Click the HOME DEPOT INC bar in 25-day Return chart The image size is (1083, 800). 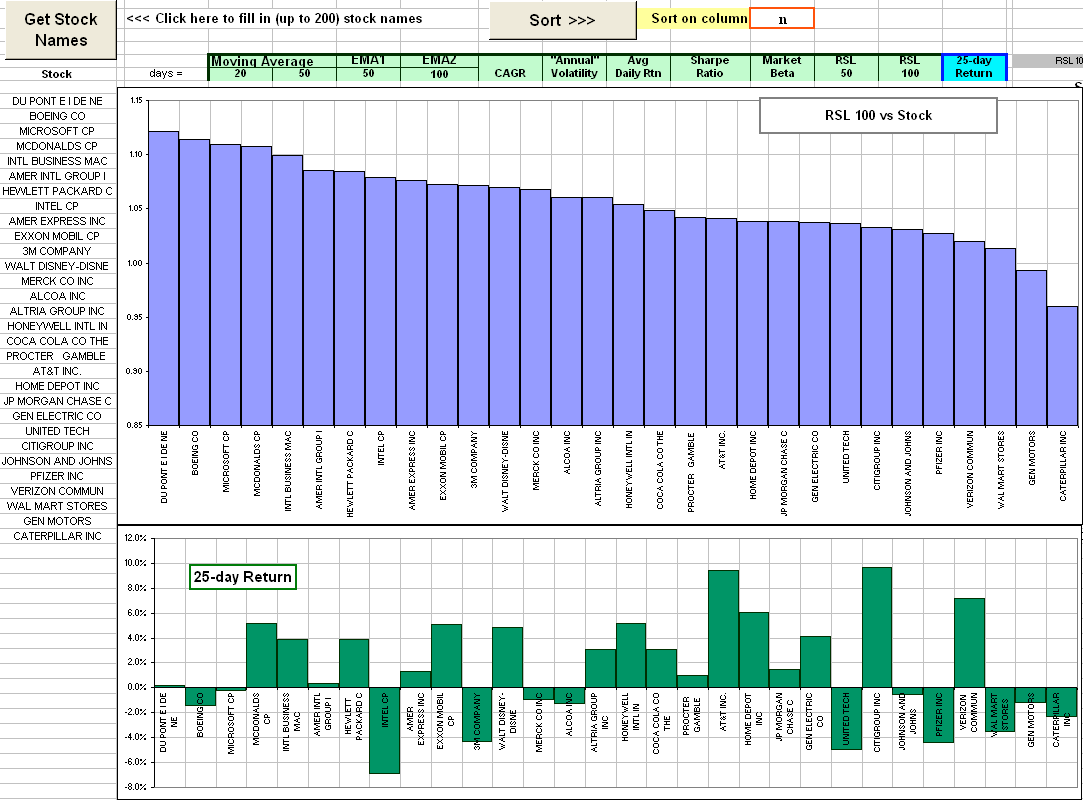(x=754, y=650)
